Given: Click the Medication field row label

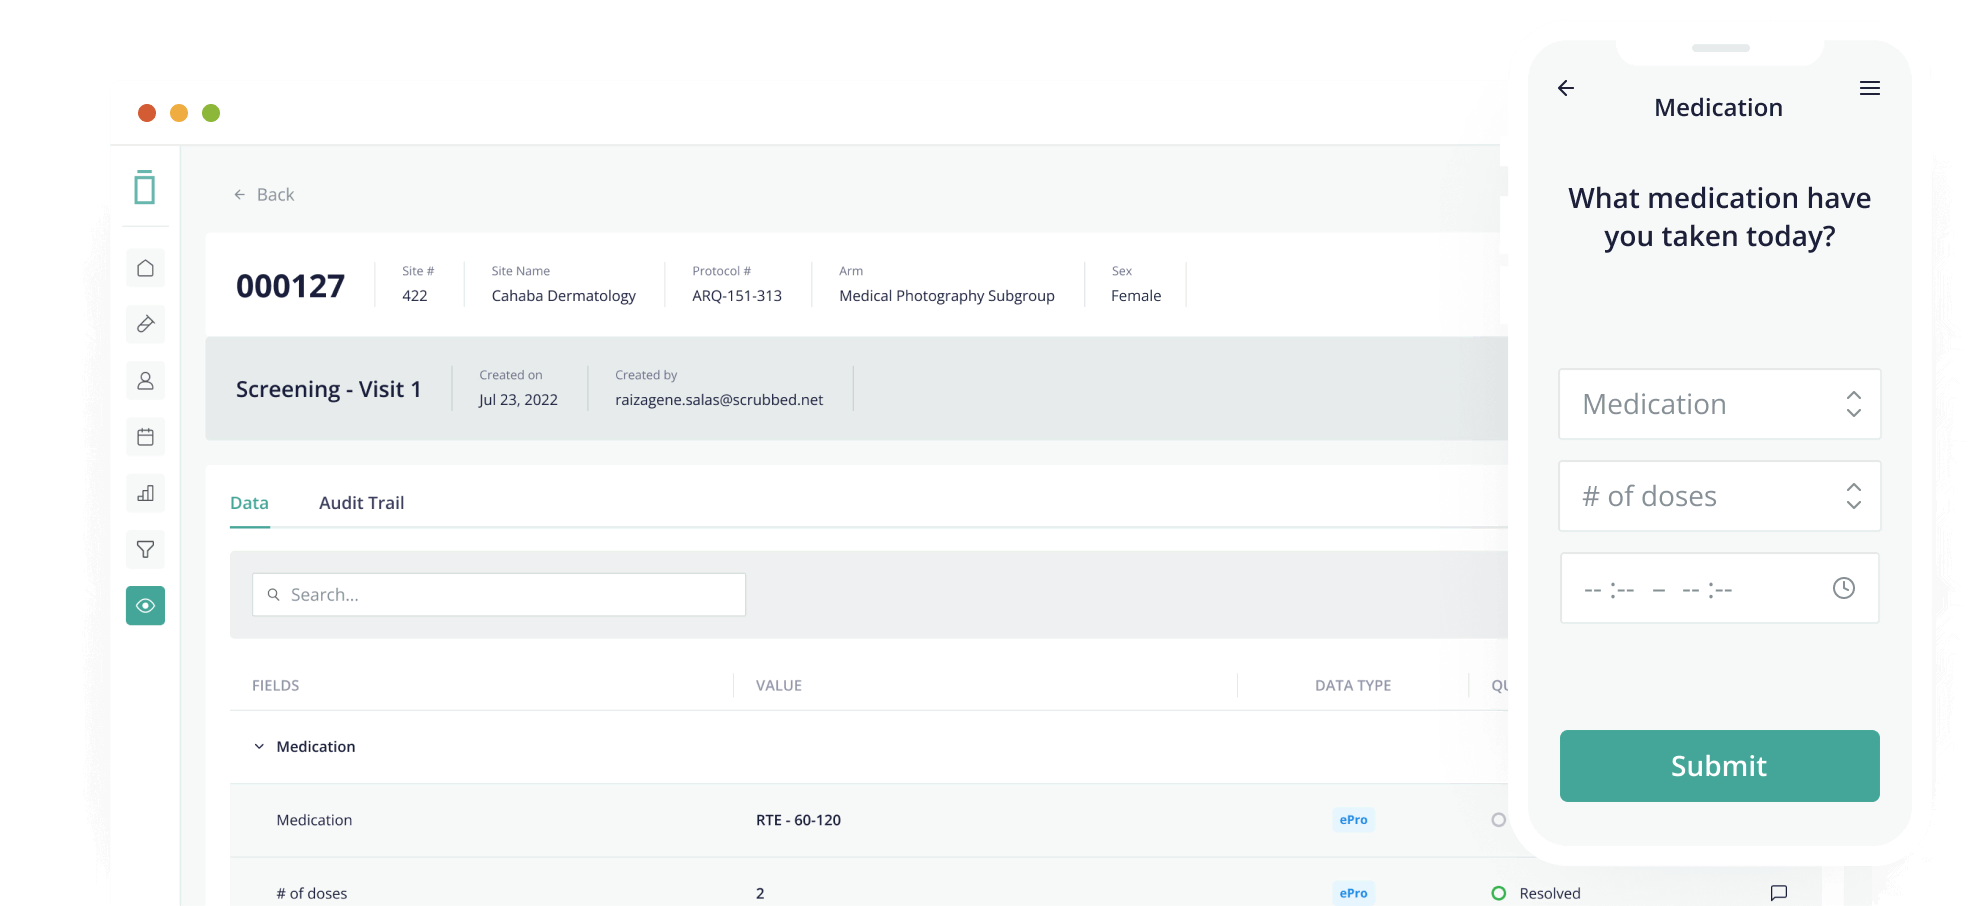Looking at the screenshot, I should click(x=314, y=820).
